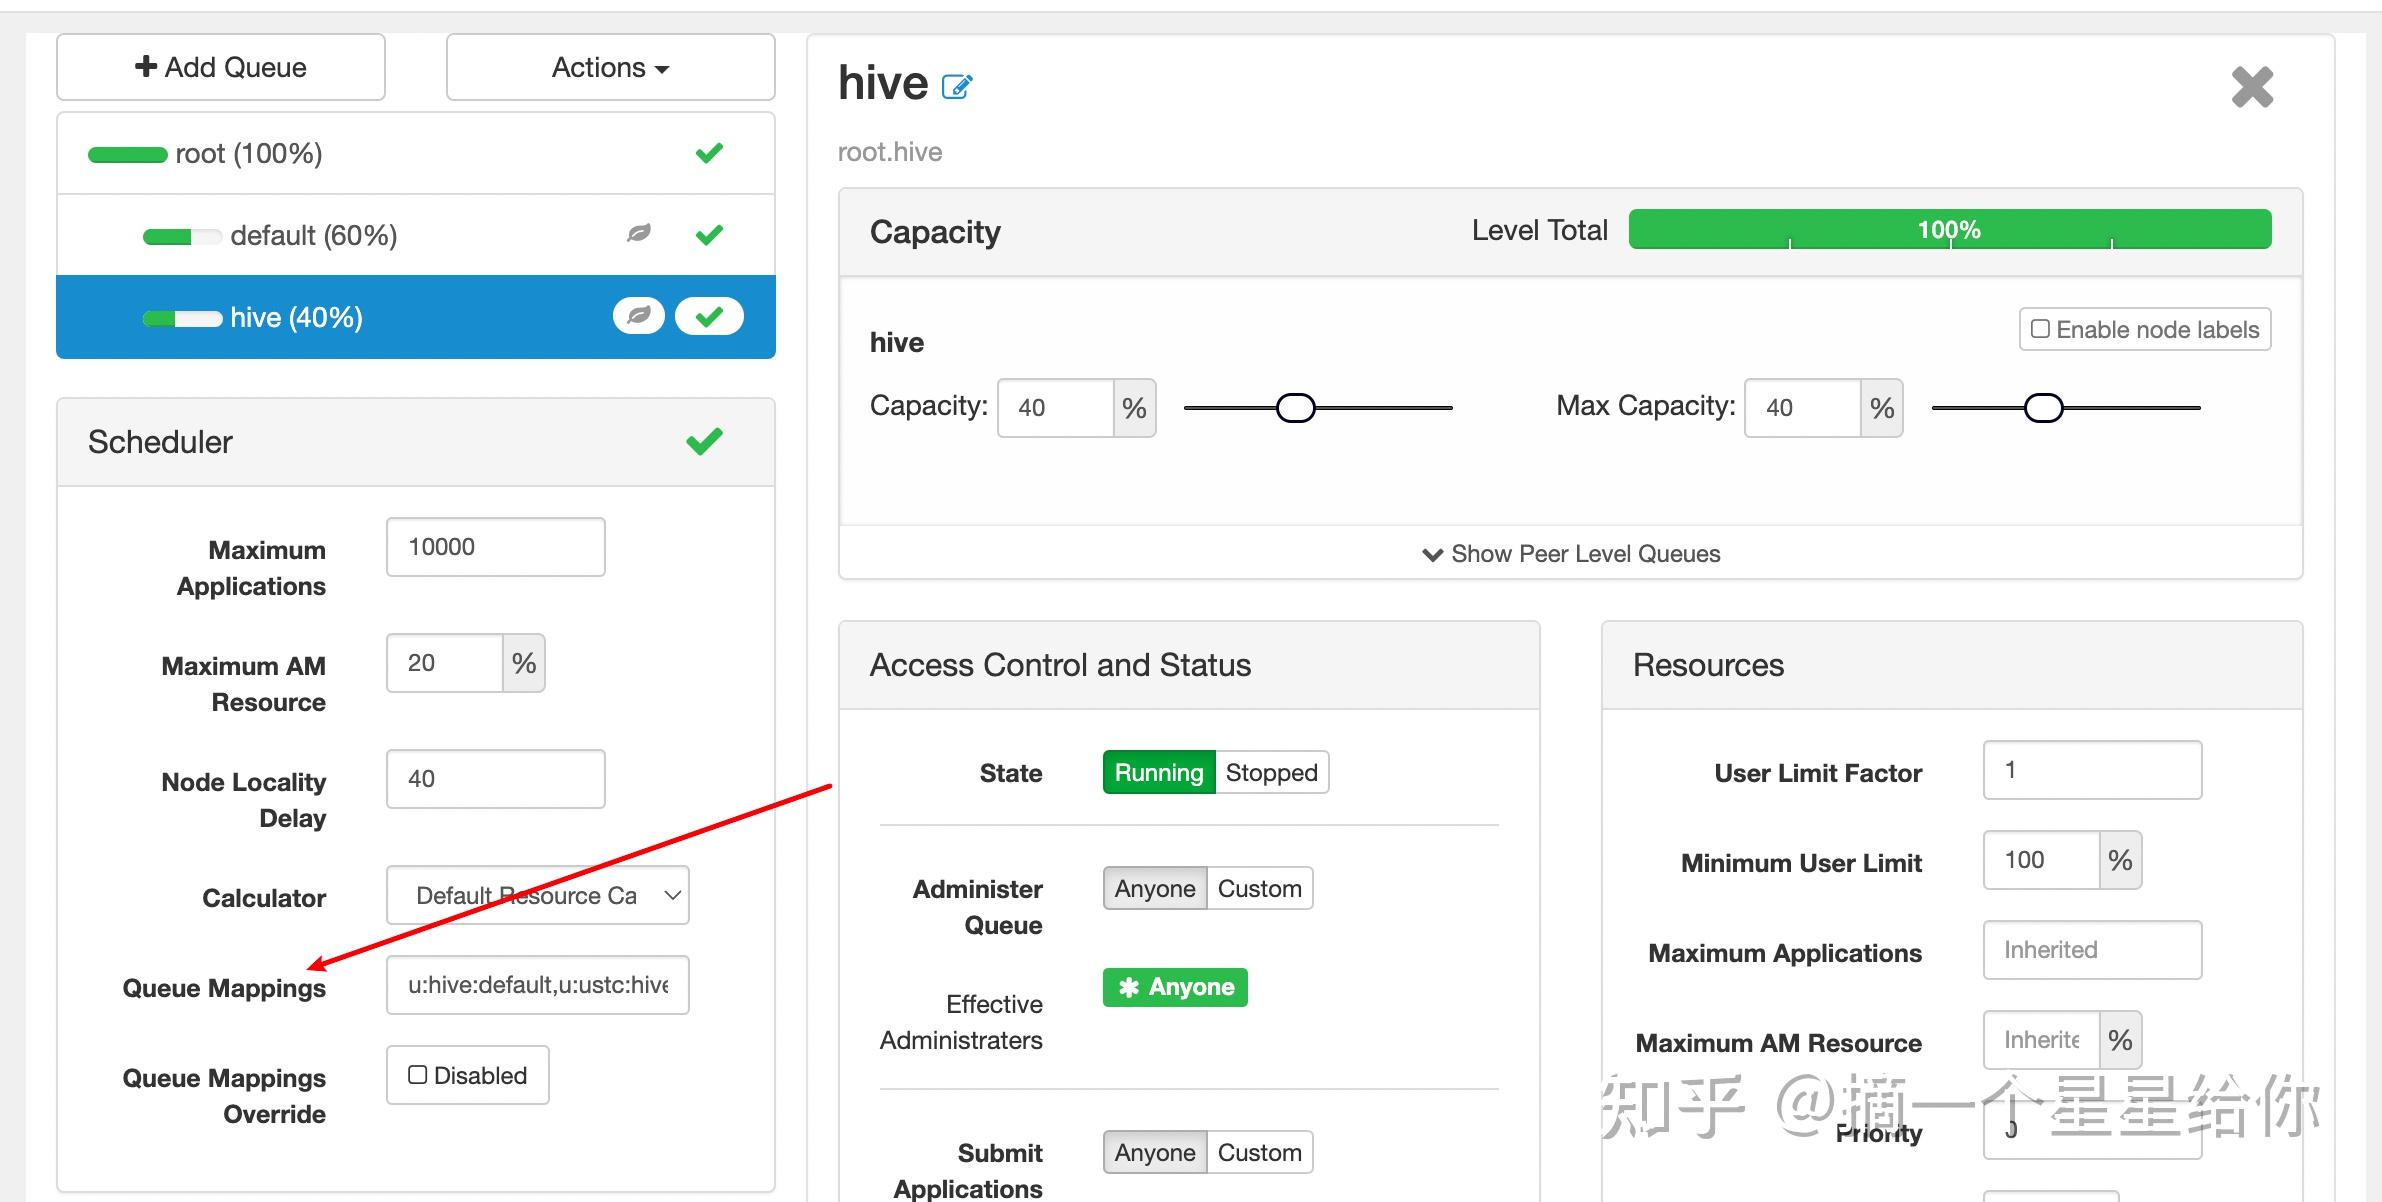Click green checkmark on default queue row
Image resolution: width=2382 pixels, height=1202 pixels.
click(709, 234)
